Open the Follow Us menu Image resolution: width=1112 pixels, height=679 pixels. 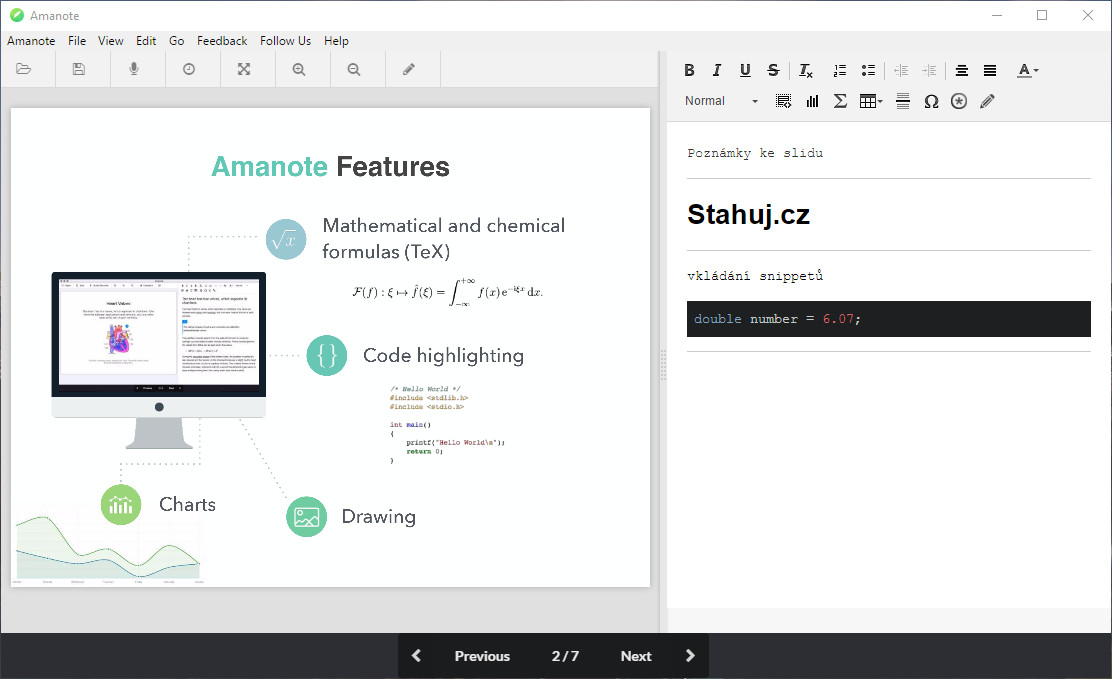coord(285,41)
